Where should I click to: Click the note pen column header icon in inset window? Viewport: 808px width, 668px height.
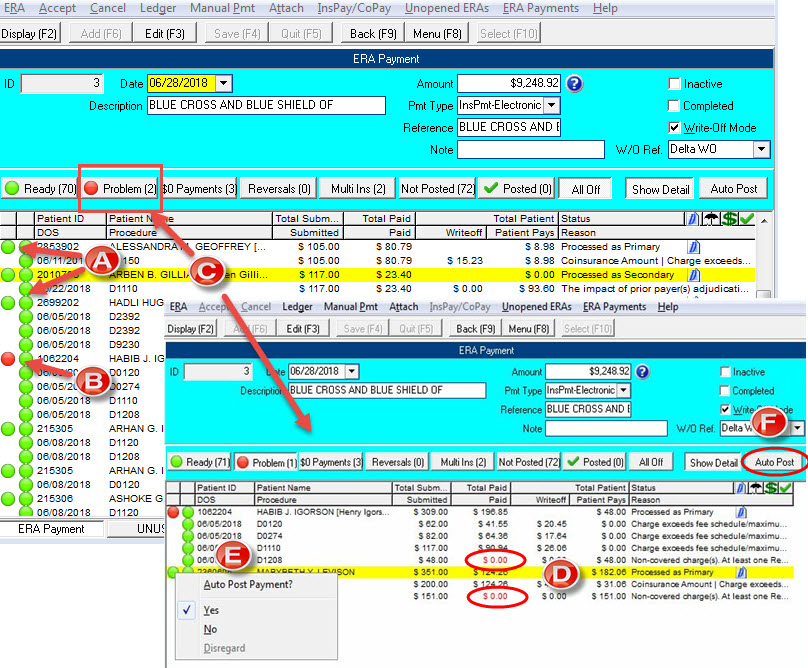click(741, 488)
